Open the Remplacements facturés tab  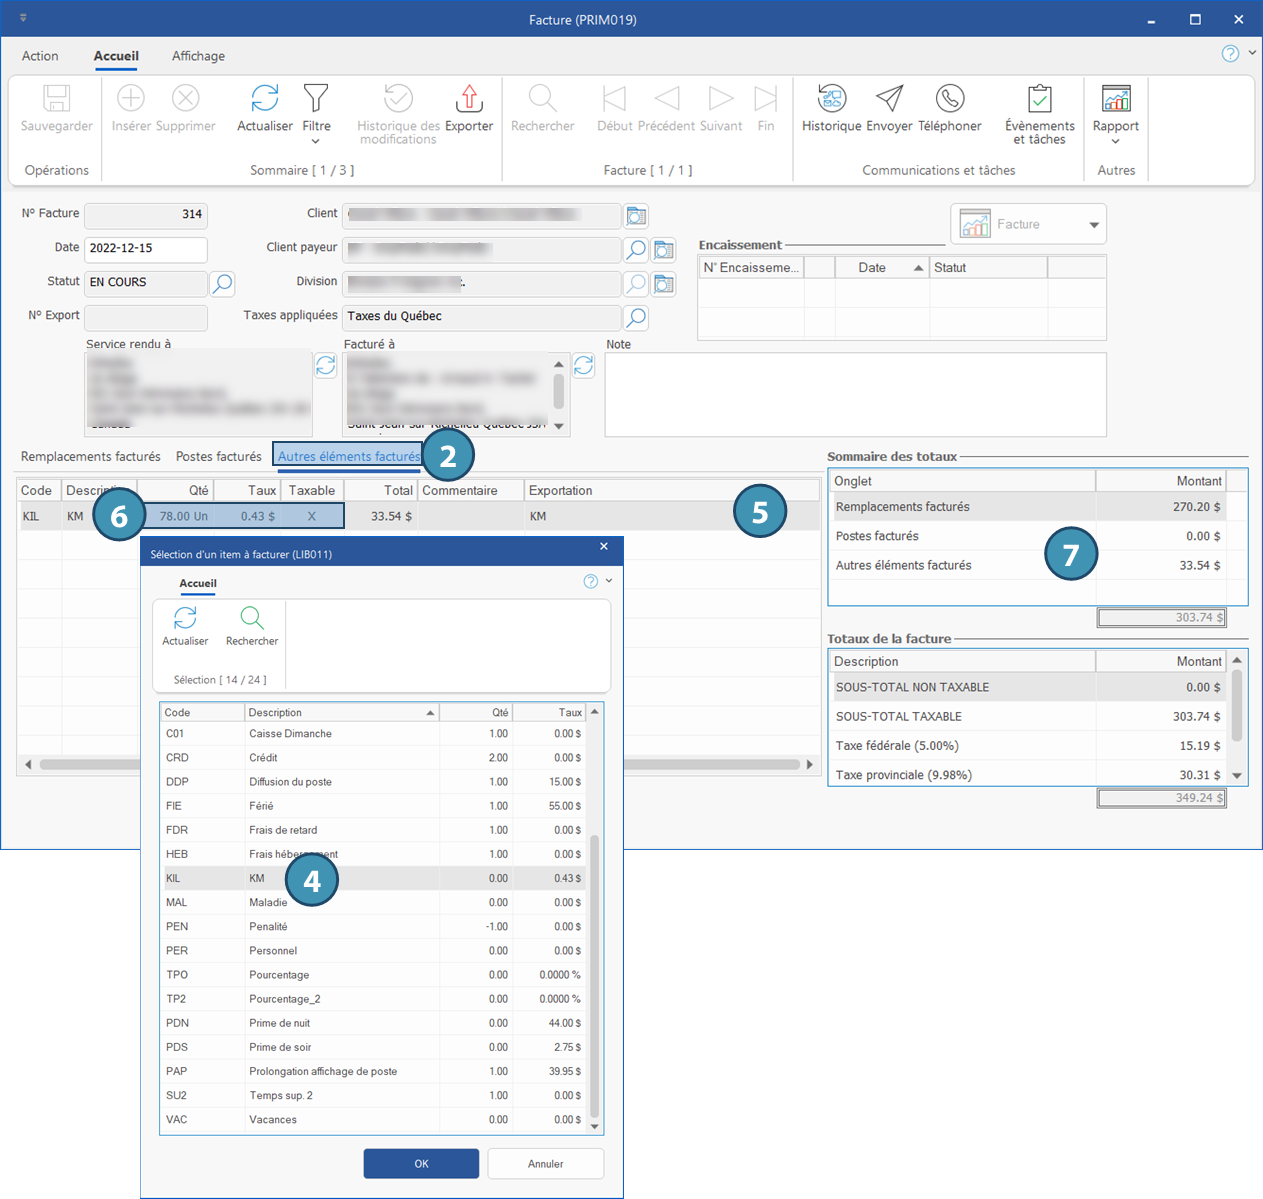(x=91, y=457)
